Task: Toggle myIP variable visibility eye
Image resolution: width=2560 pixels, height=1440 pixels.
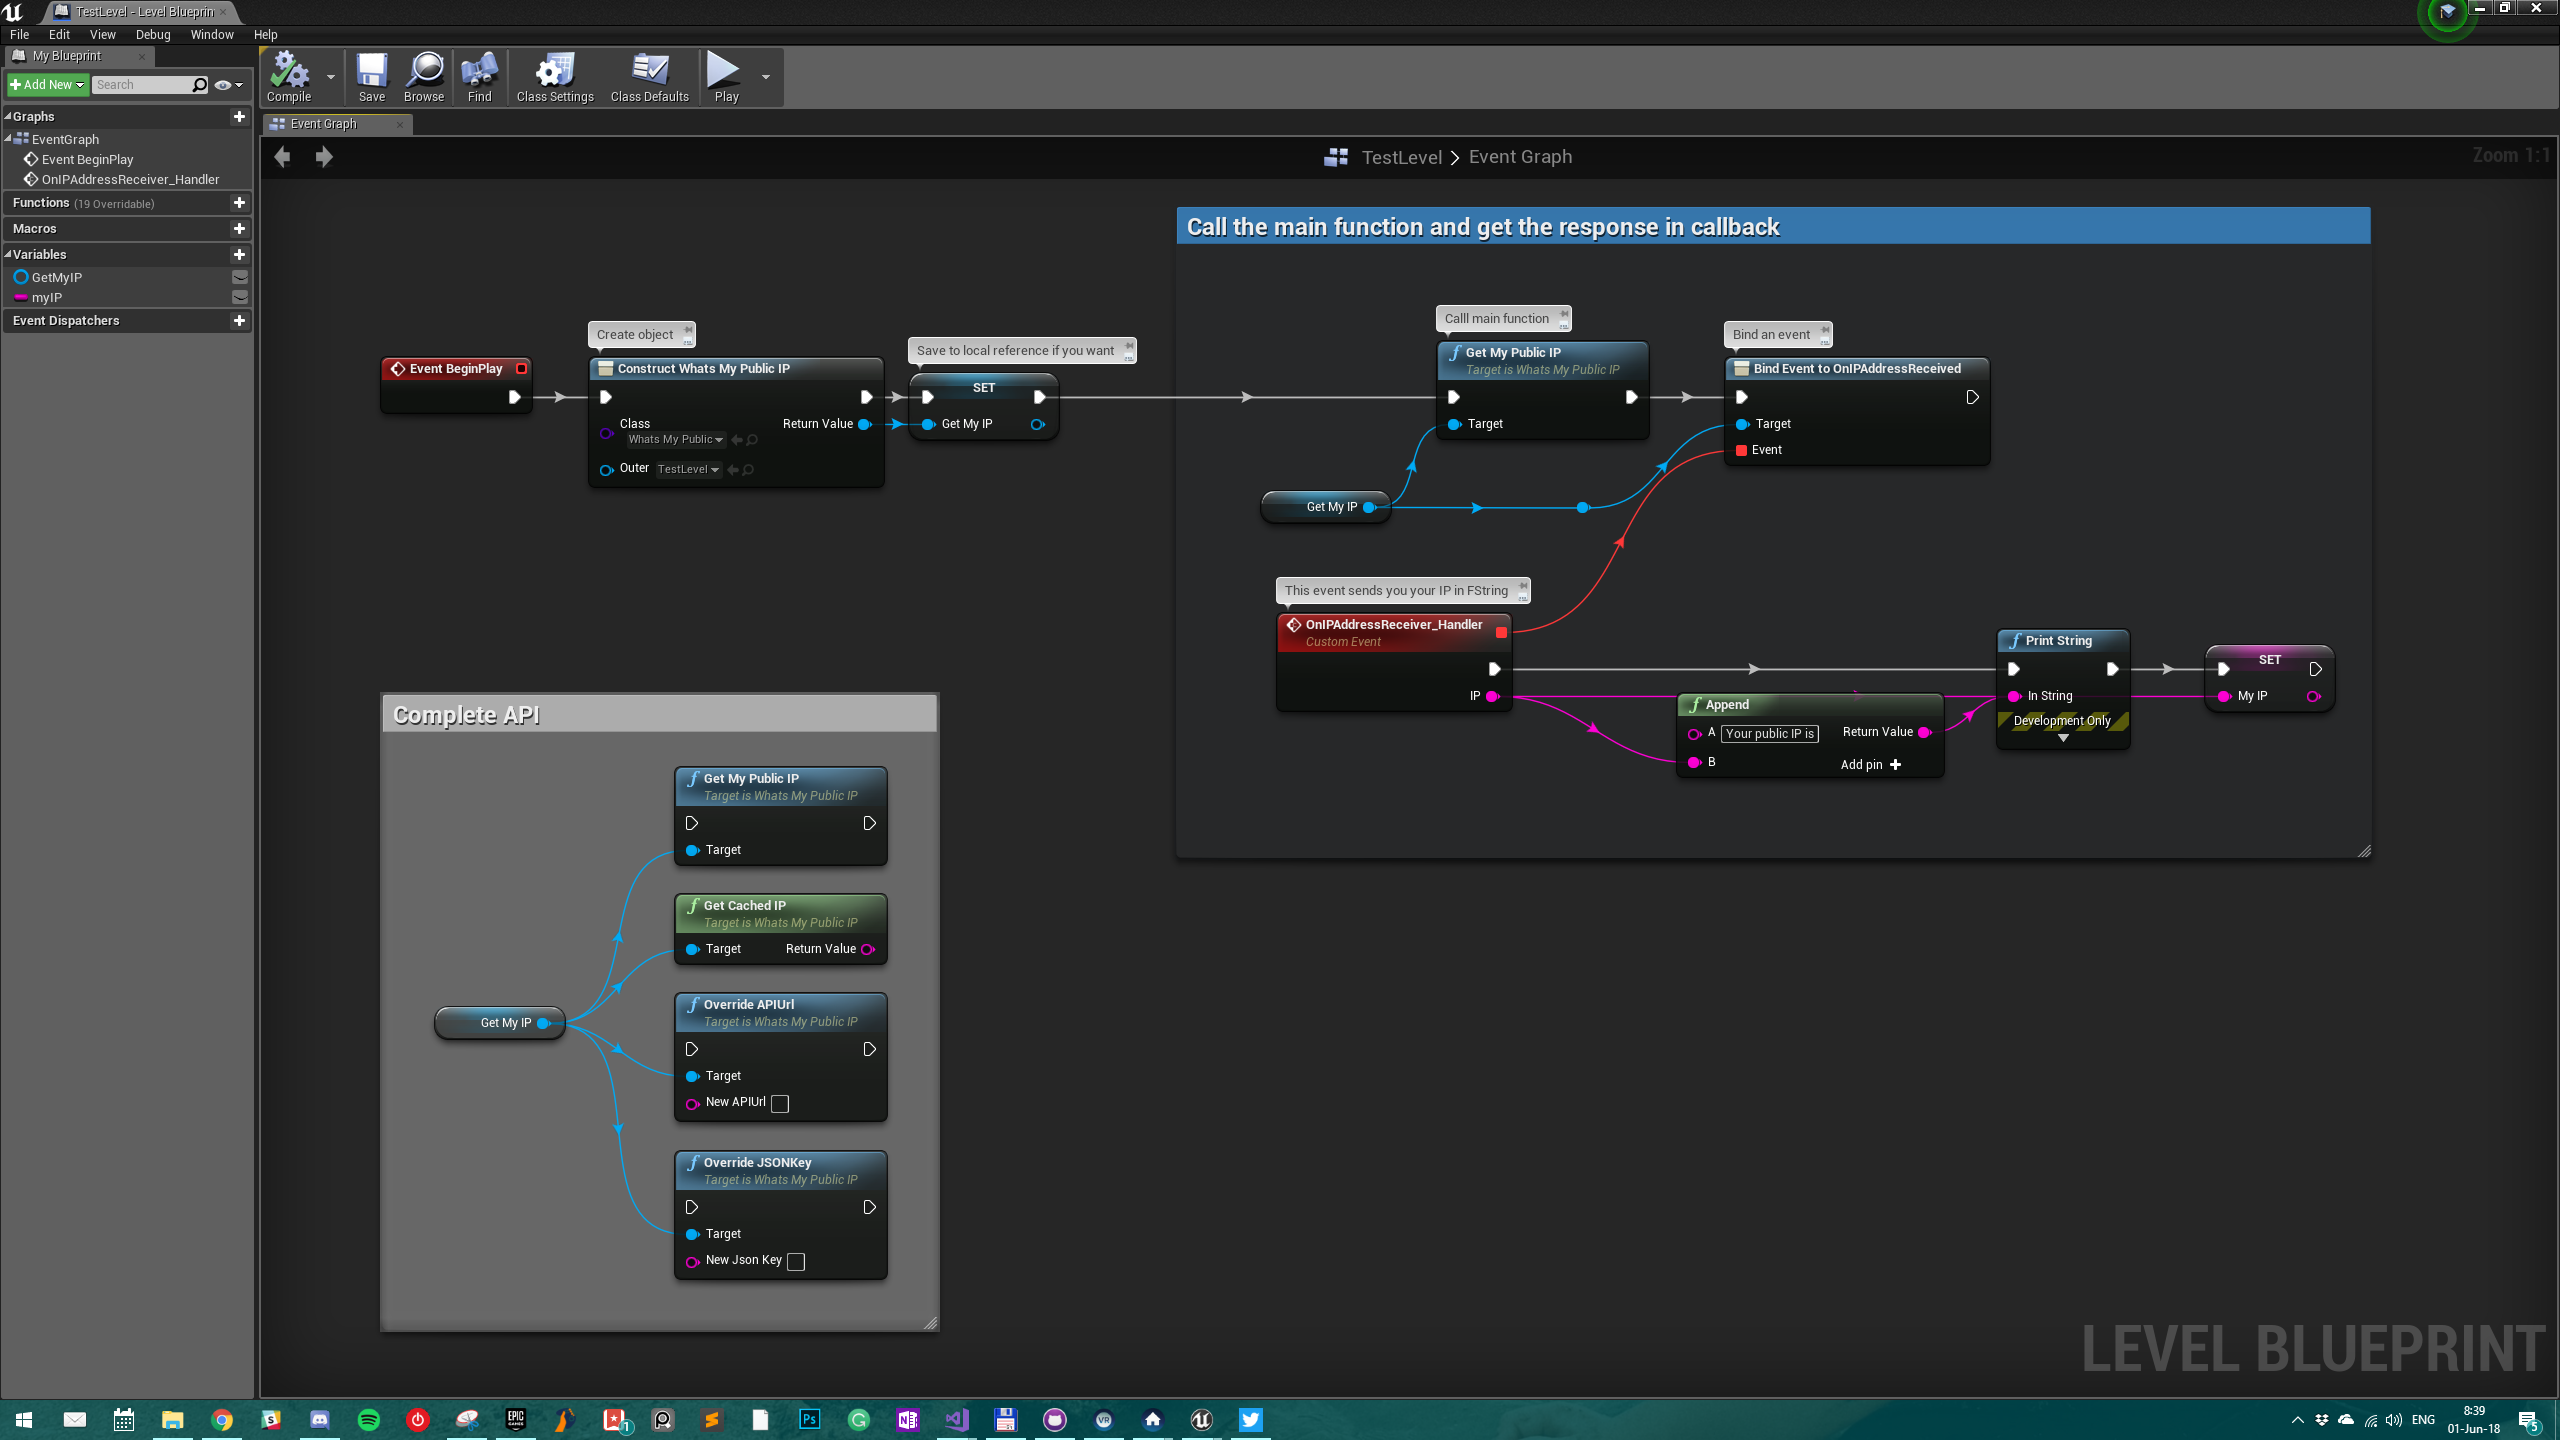Action: click(x=240, y=297)
